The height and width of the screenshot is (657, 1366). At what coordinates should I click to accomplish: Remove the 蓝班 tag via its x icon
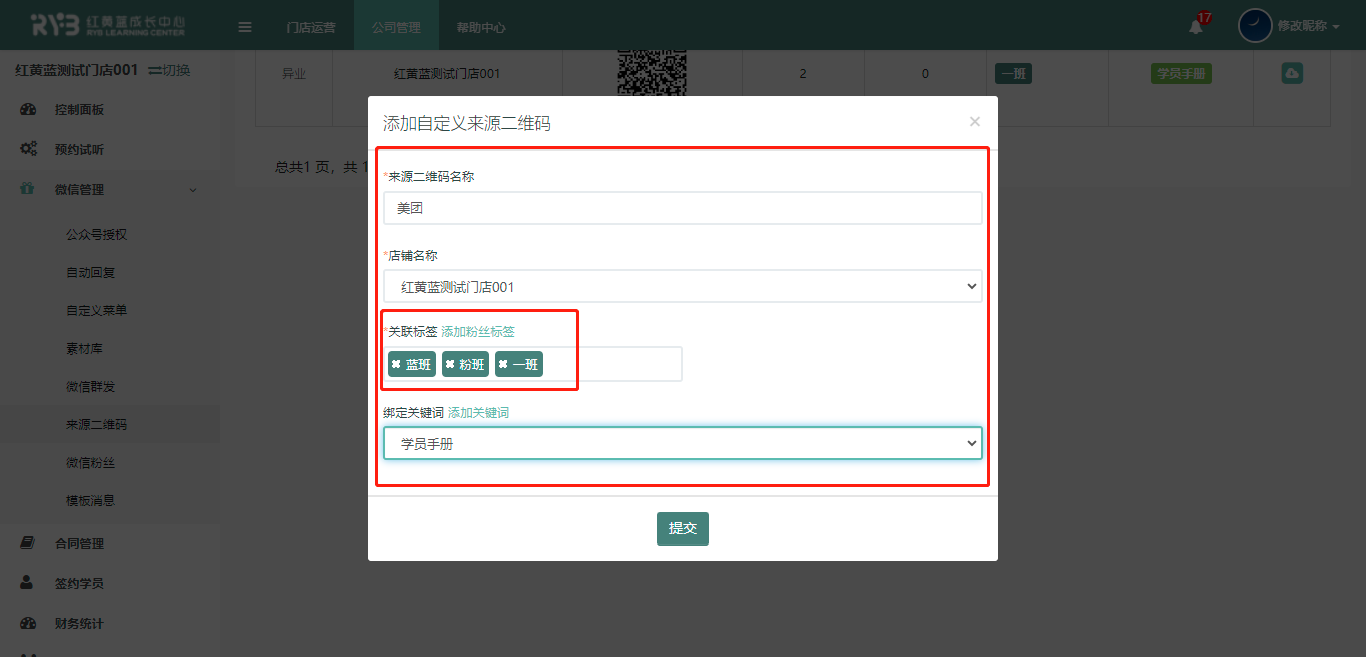tap(396, 365)
